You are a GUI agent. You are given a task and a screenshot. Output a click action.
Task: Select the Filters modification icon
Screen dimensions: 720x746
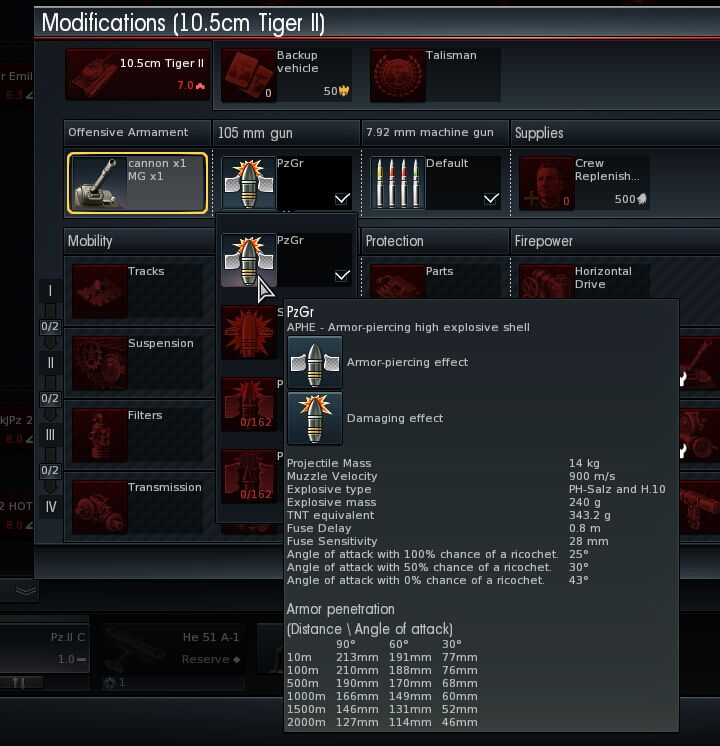(100, 435)
